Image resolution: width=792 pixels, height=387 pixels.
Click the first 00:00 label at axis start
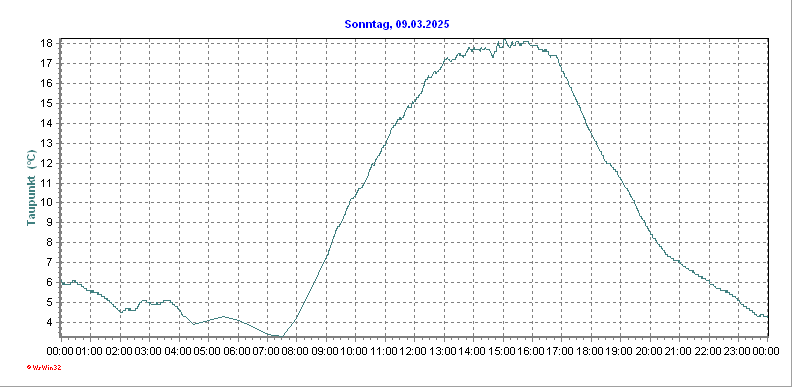point(60,351)
